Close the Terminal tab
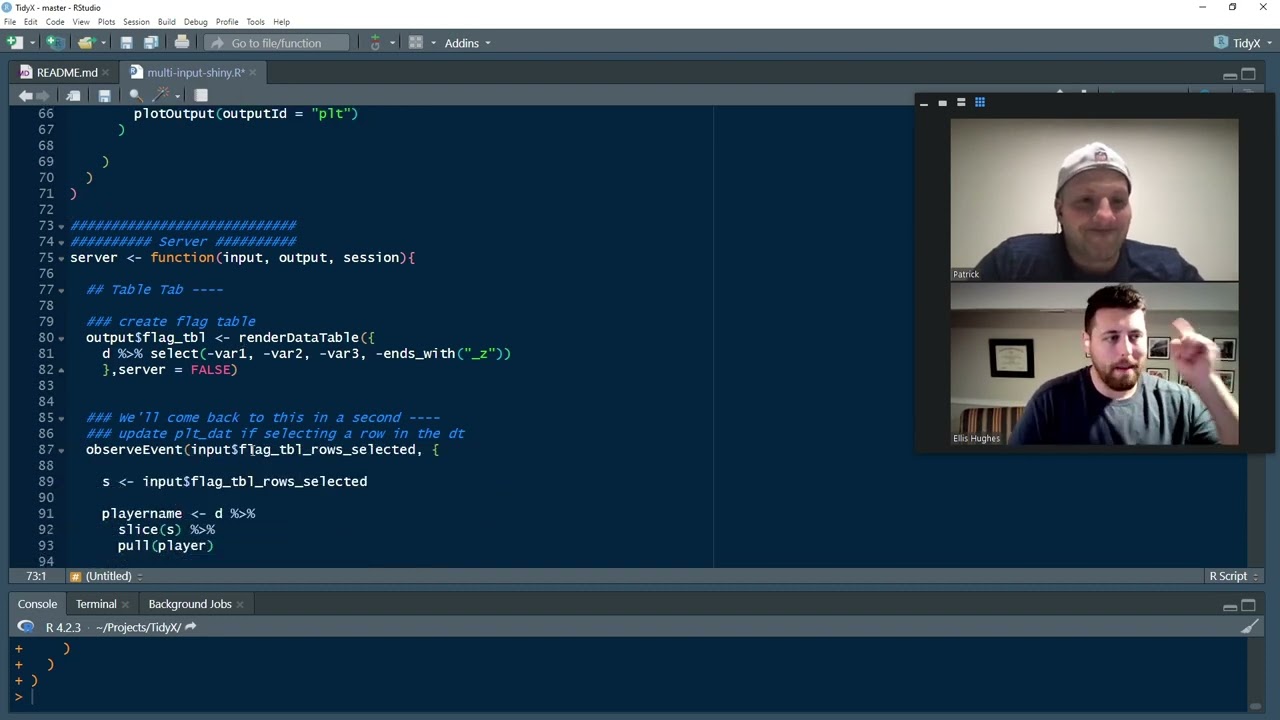 coord(126,604)
